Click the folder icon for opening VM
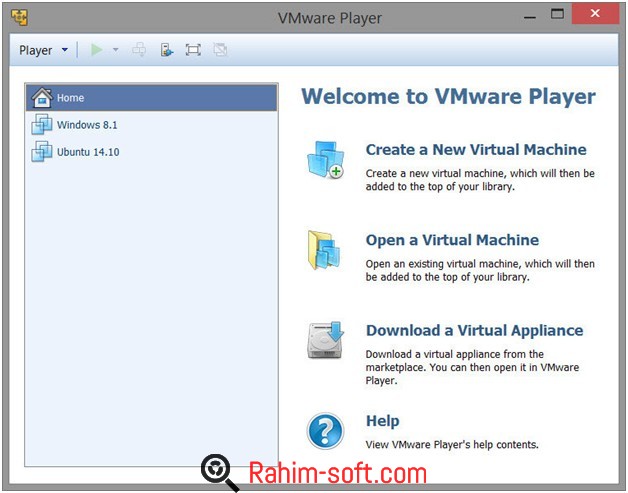This screenshot has width=628, height=493. click(x=324, y=250)
